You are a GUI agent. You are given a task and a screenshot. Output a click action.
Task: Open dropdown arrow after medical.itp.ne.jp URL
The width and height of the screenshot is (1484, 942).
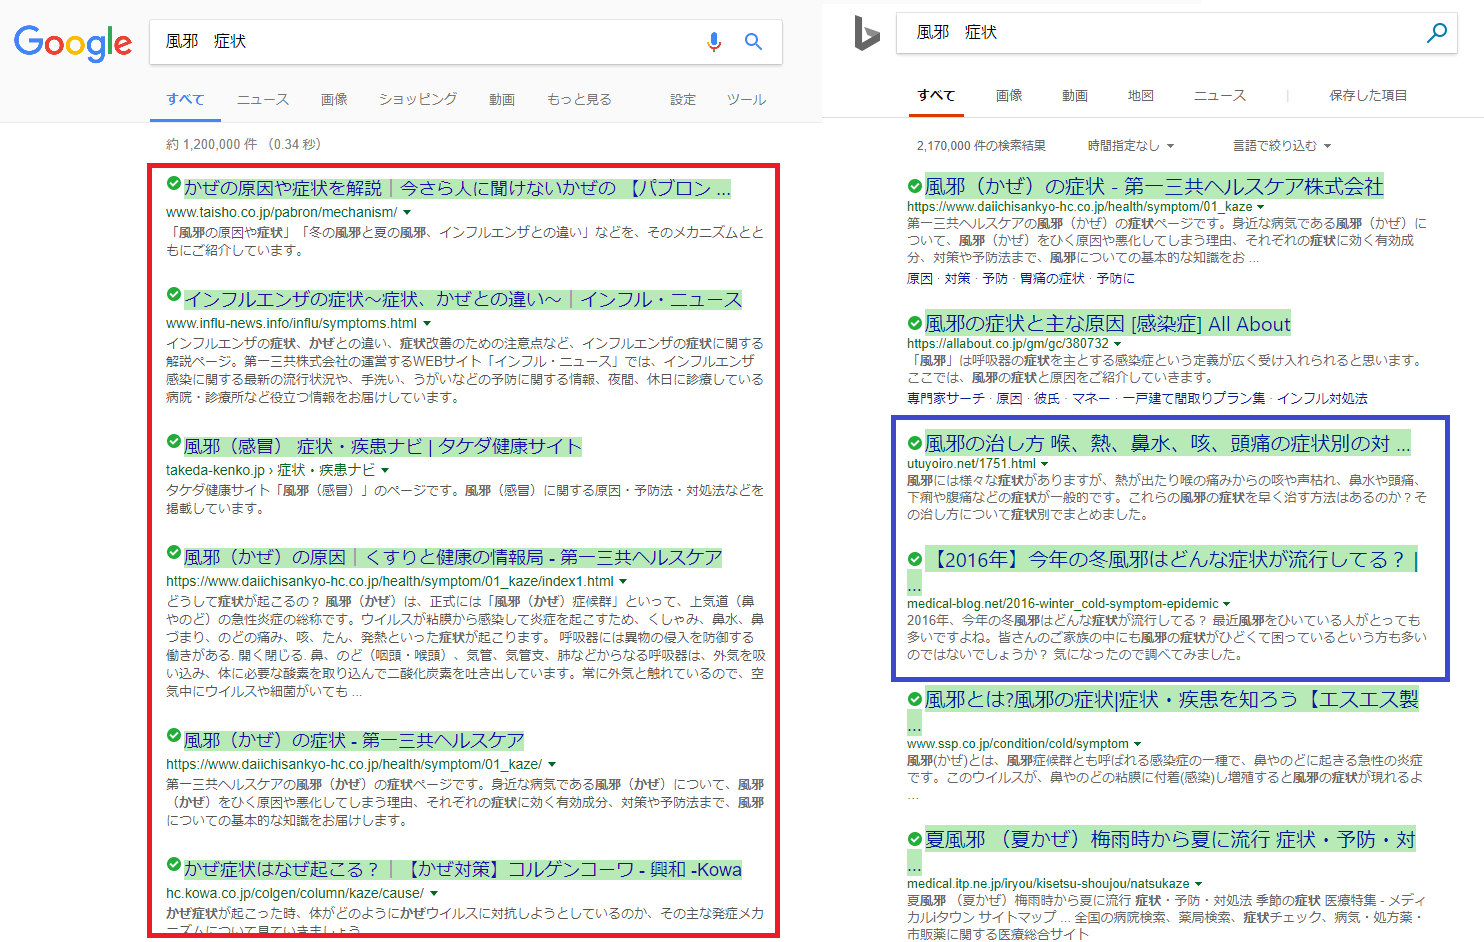(1199, 884)
